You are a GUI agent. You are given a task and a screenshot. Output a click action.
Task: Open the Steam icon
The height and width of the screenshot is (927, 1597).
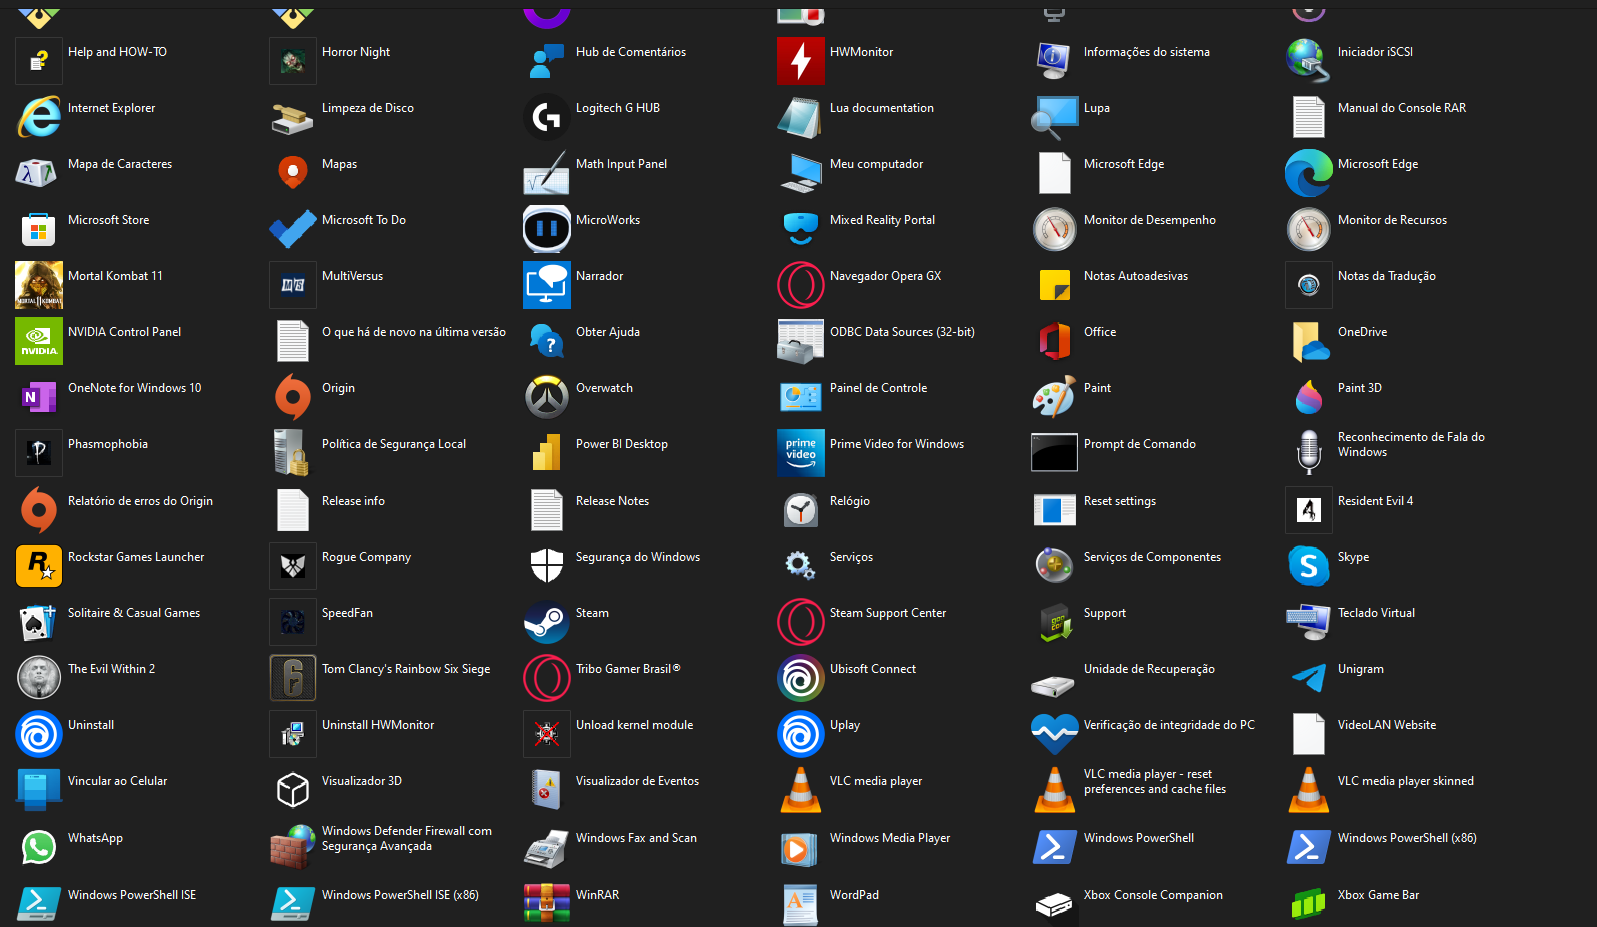click(547, 622)
